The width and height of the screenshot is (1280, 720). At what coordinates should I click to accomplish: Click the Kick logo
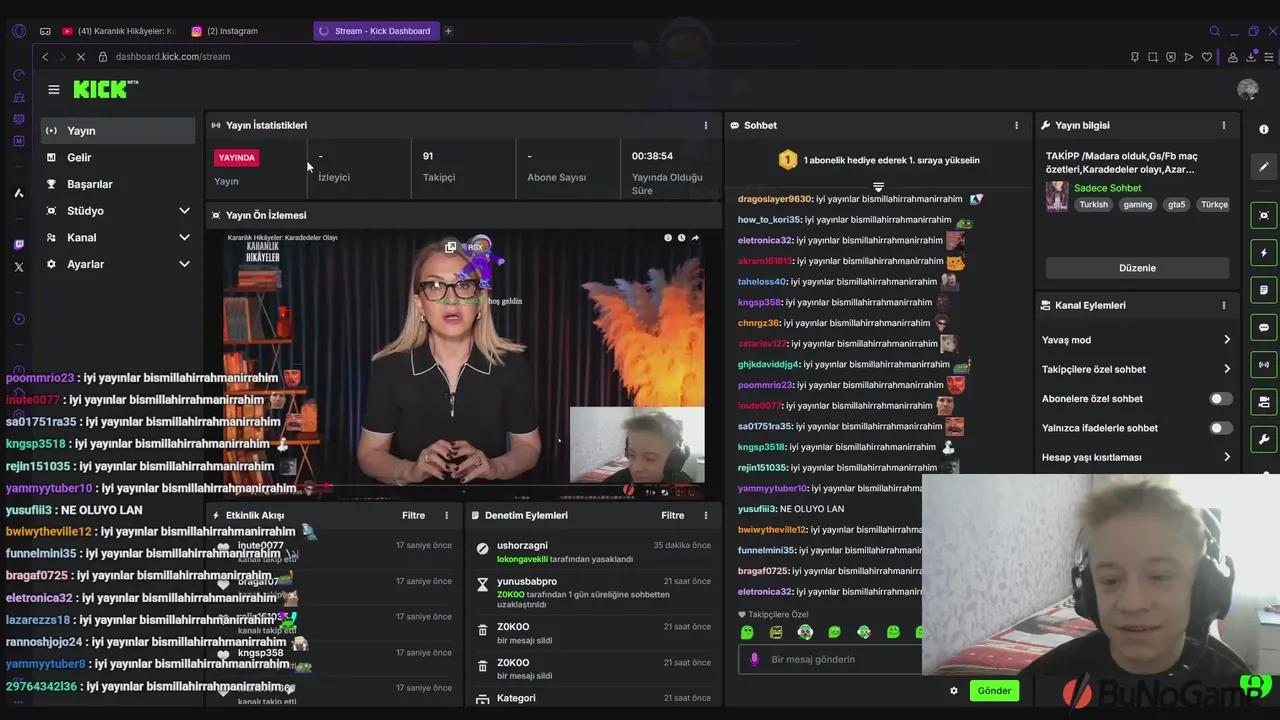105,89
